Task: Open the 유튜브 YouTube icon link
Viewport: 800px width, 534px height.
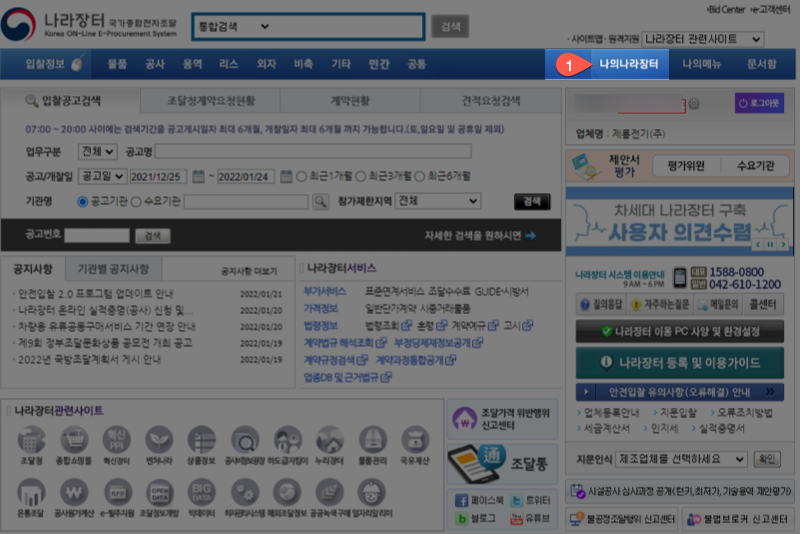Action: point(516,519)
